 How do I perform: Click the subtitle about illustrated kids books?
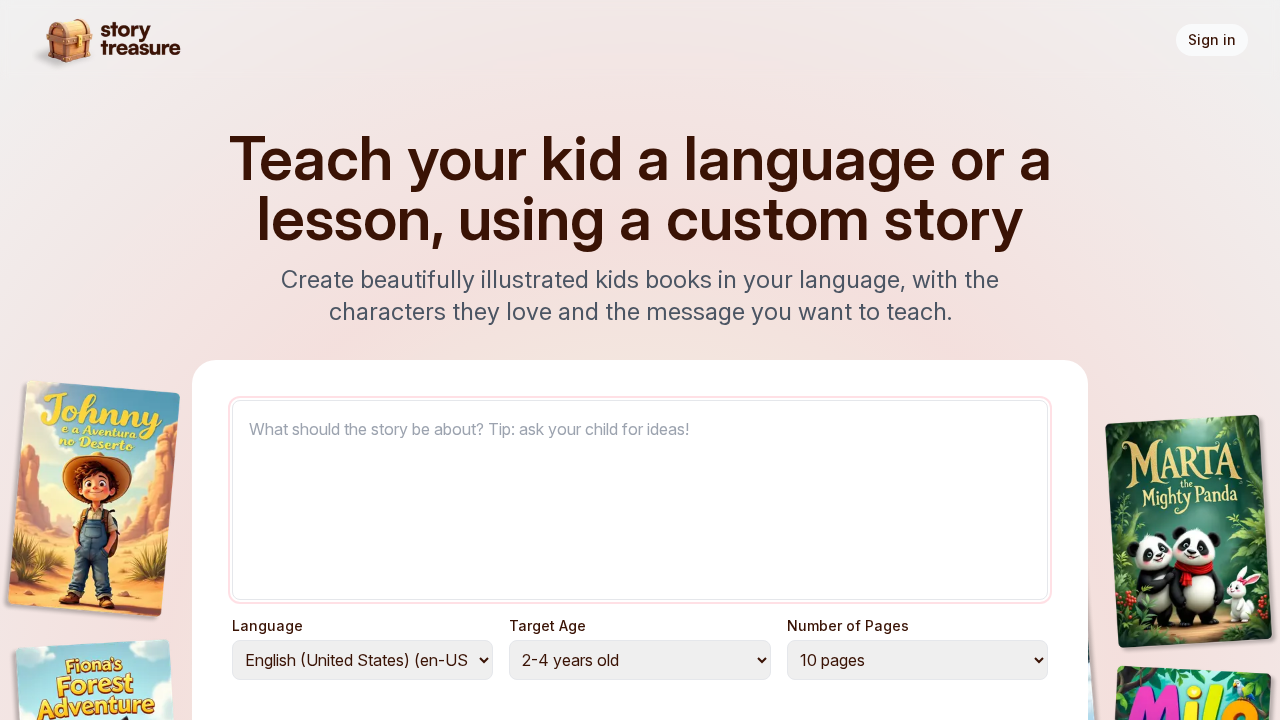click(x=640, y=296)
